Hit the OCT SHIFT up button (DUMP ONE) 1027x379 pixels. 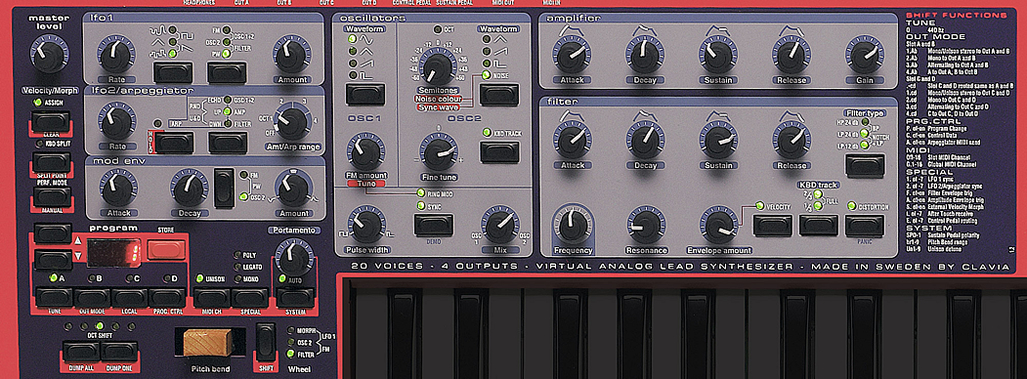click(119, 352)
